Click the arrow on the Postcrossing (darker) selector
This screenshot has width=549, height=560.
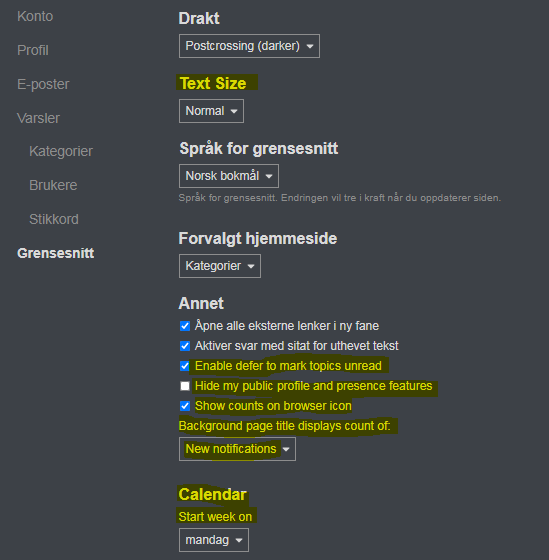310,46
